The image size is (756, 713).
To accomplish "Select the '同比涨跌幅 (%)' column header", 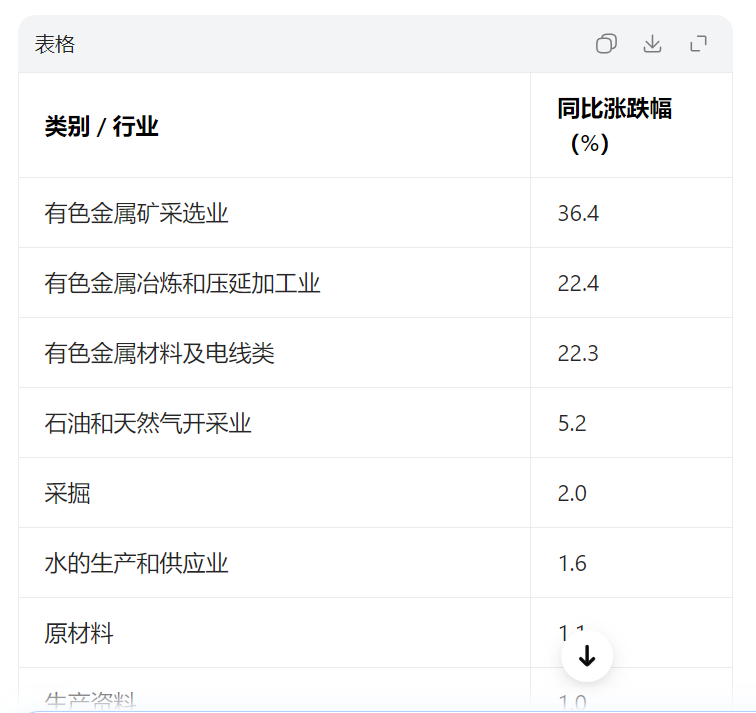I will point(614,125).
